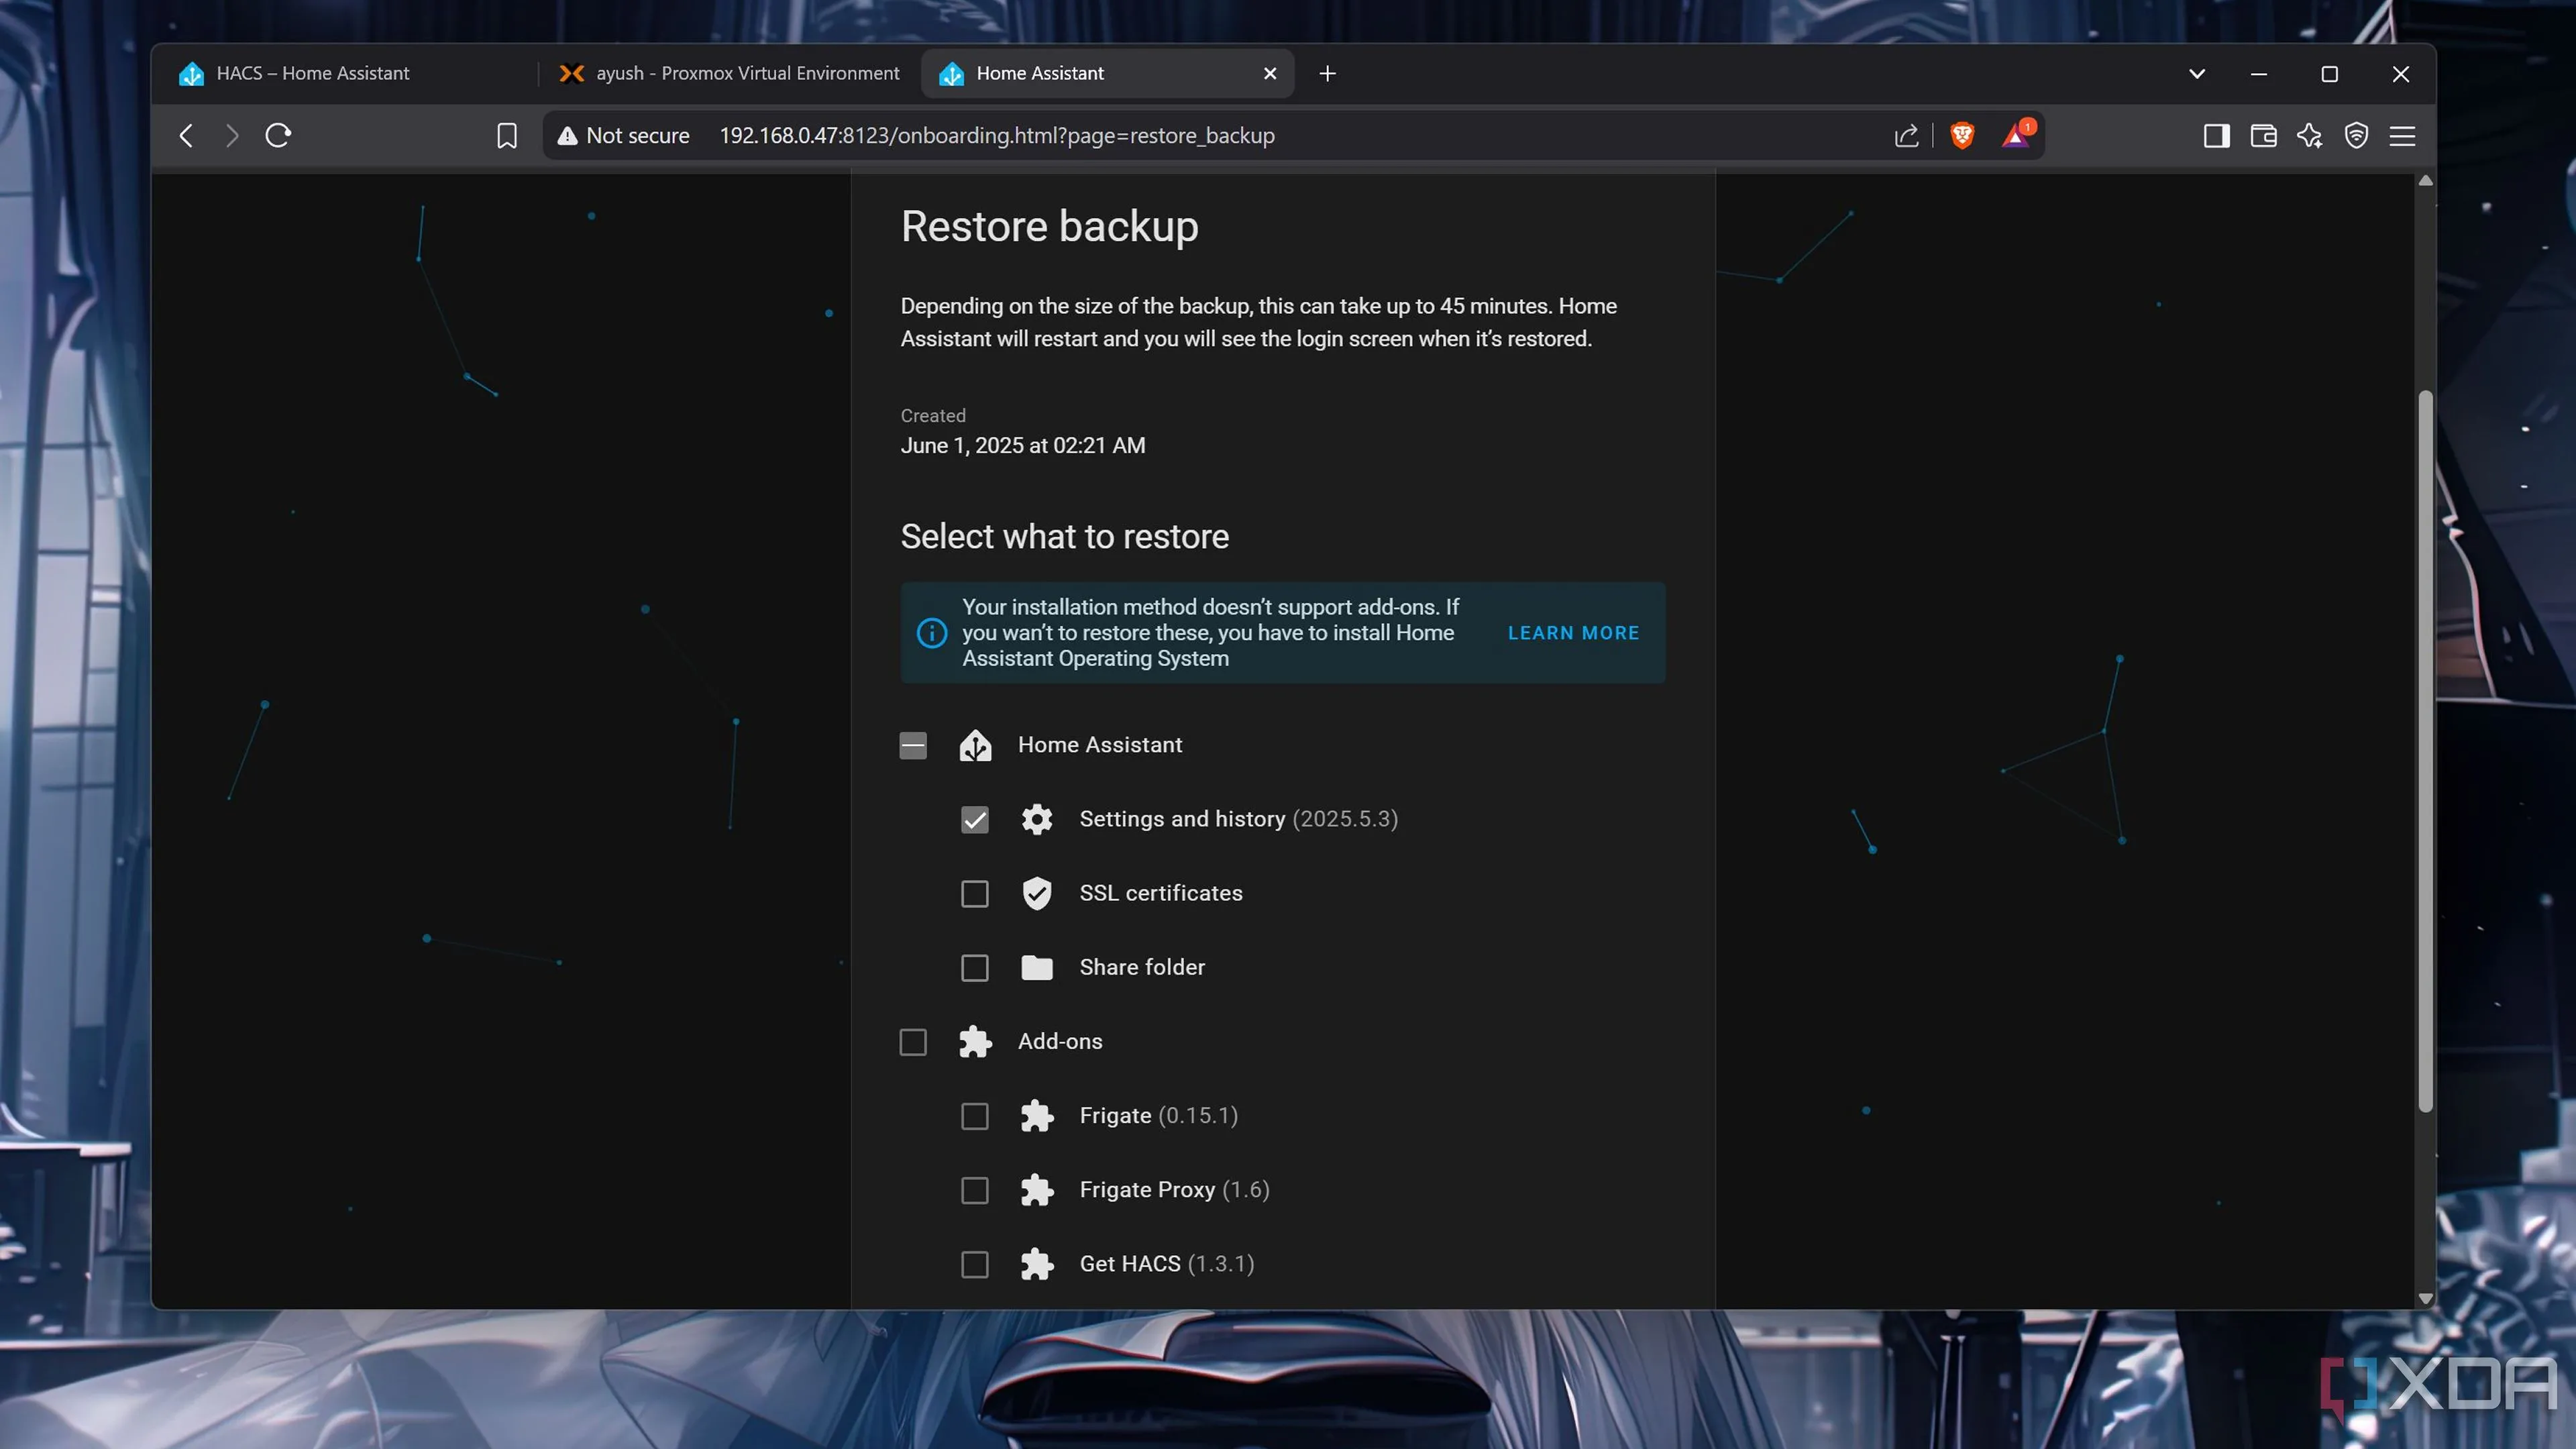2576x1449 pixels.
Task: Click the Brave Shields lion icon
Action: 1962,135
